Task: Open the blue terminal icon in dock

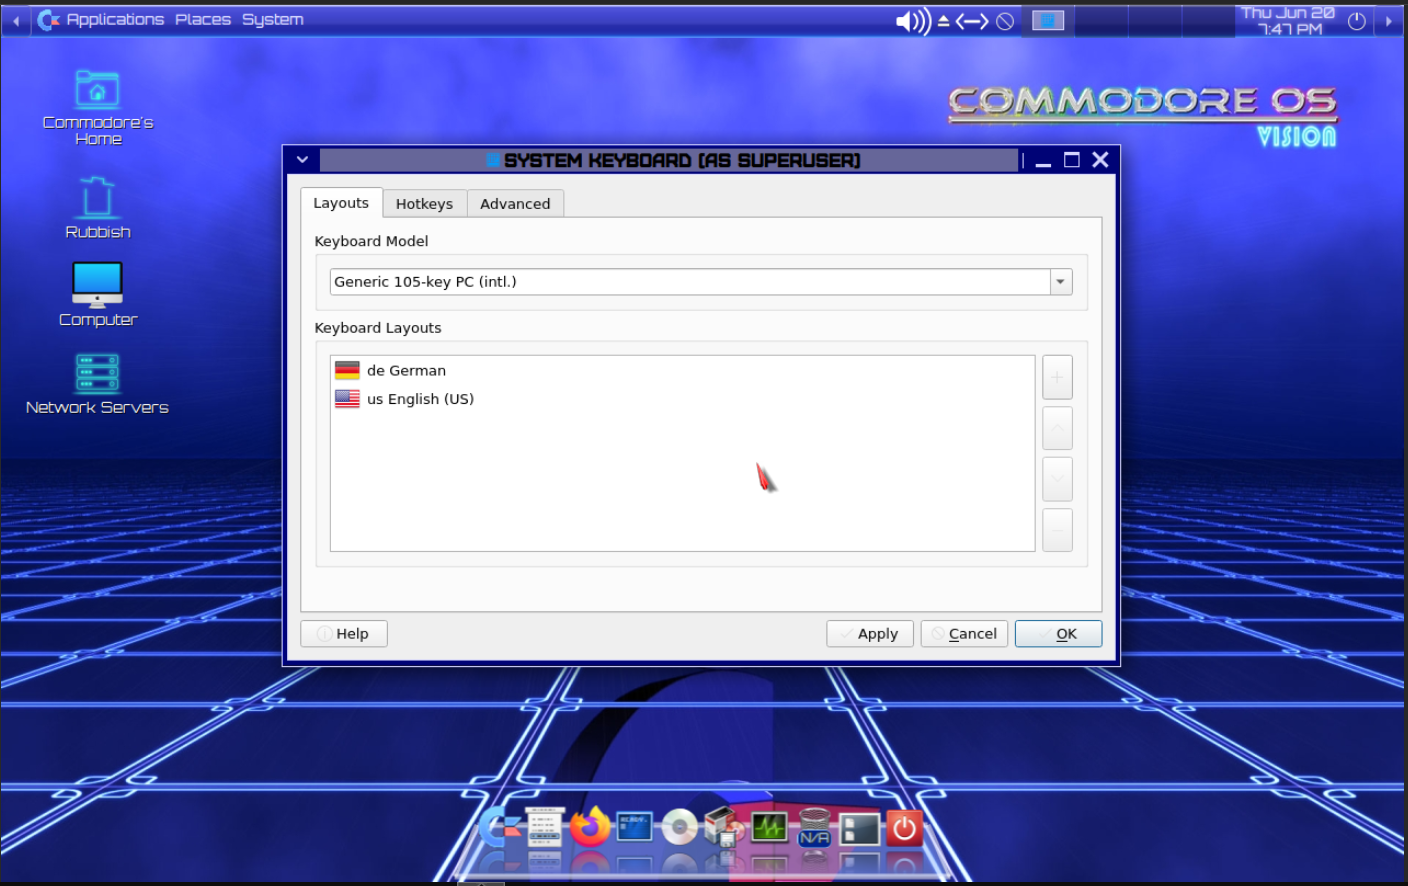Action: tap(634, 827)
